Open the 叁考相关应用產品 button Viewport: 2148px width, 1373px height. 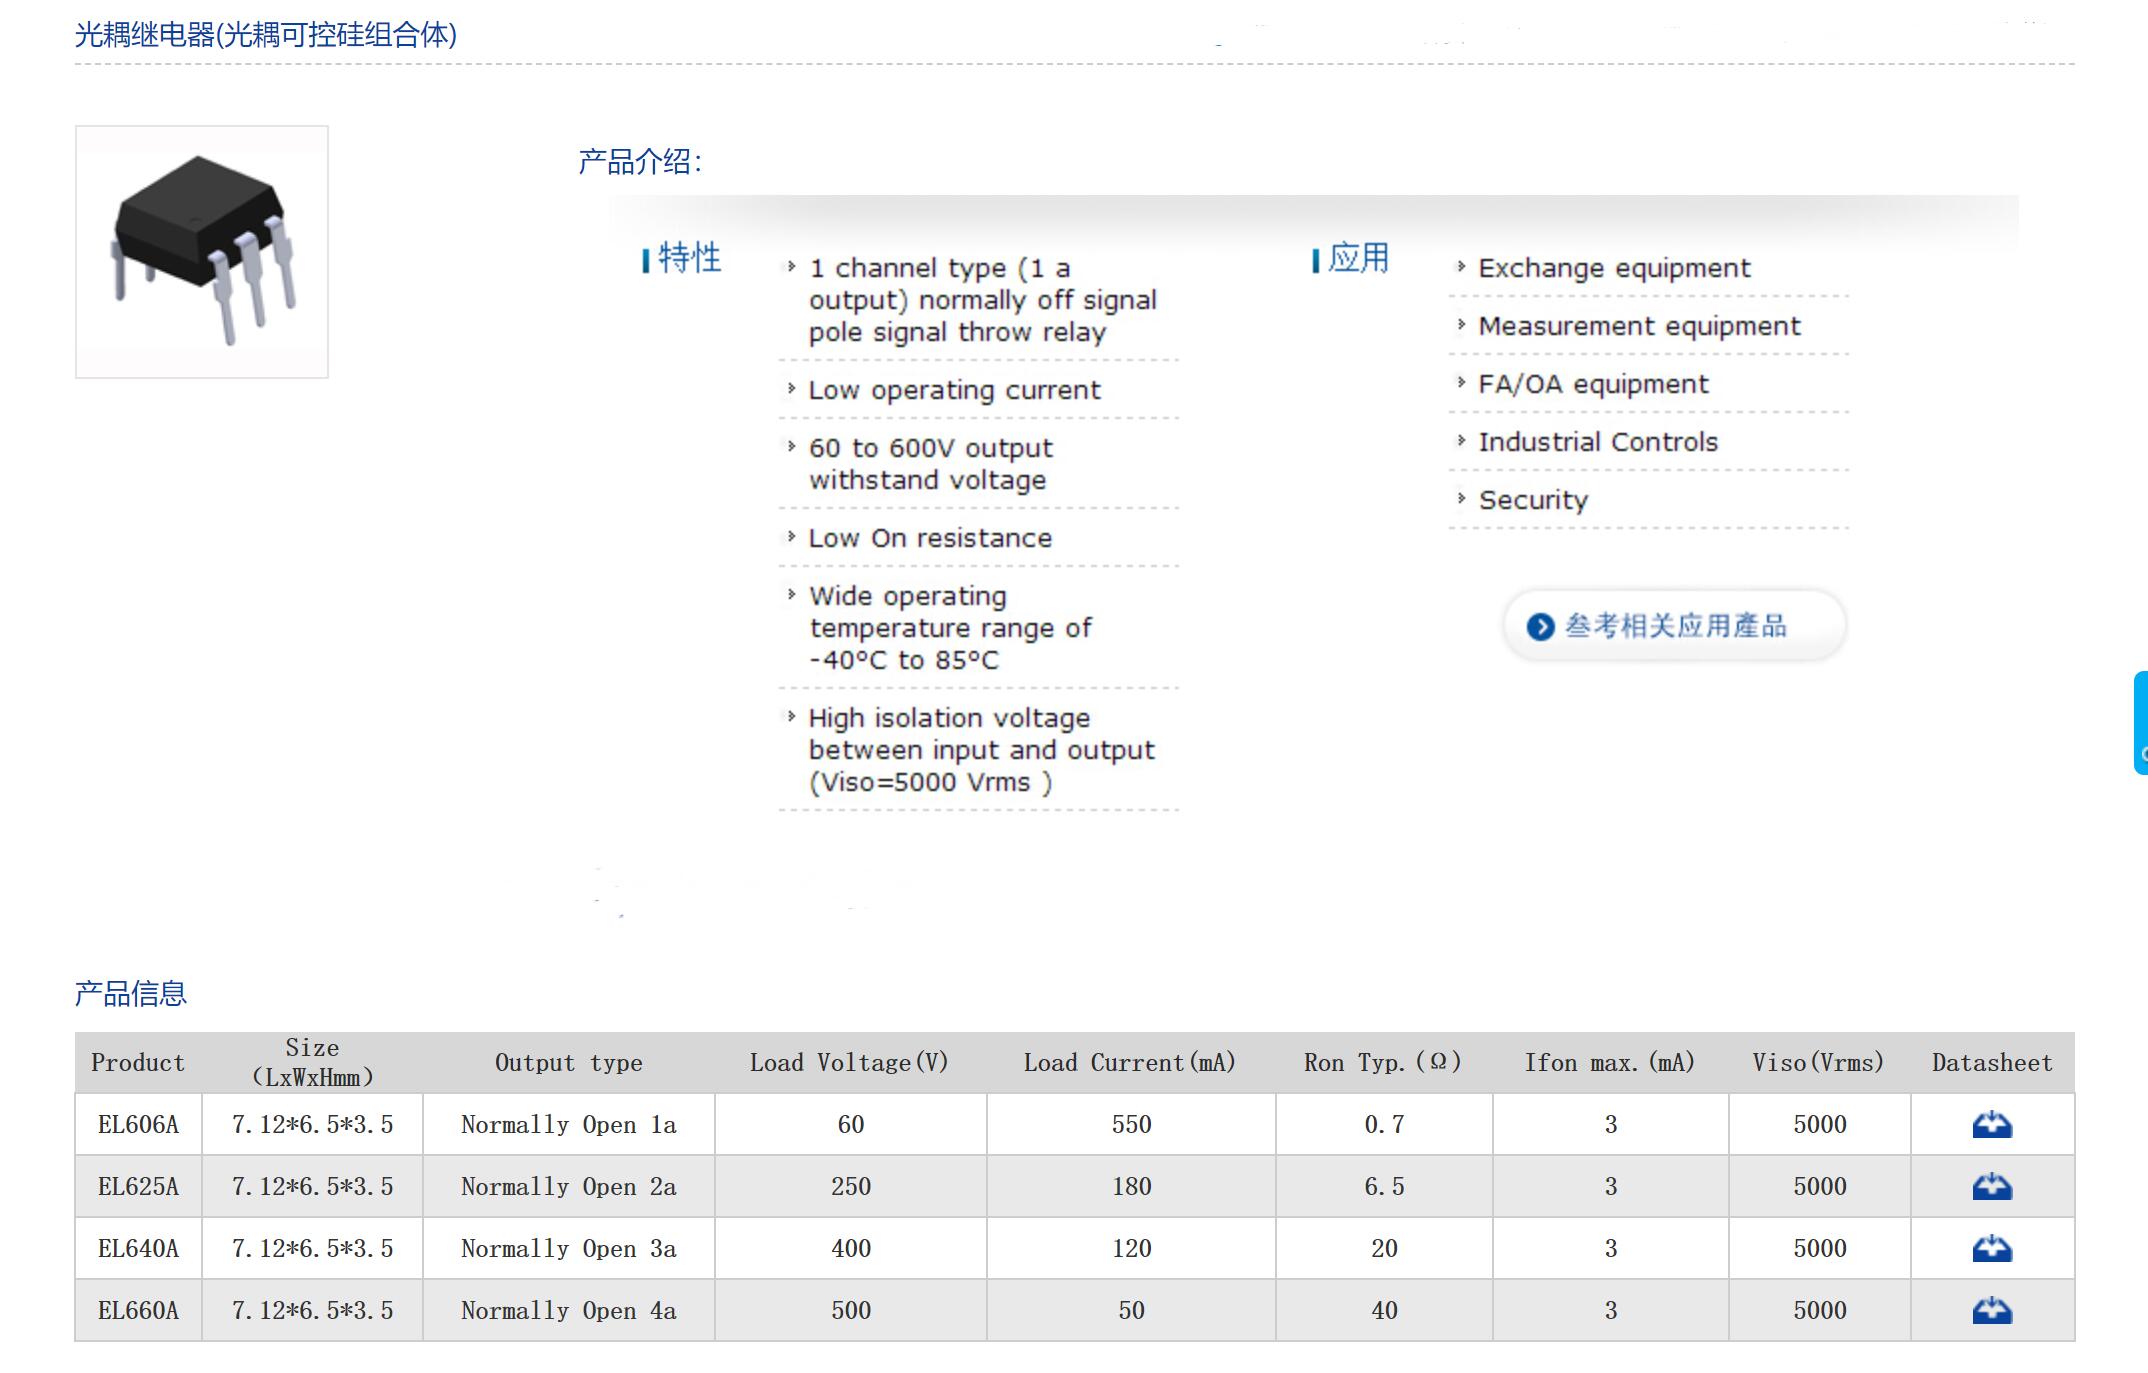point(1674,627)
